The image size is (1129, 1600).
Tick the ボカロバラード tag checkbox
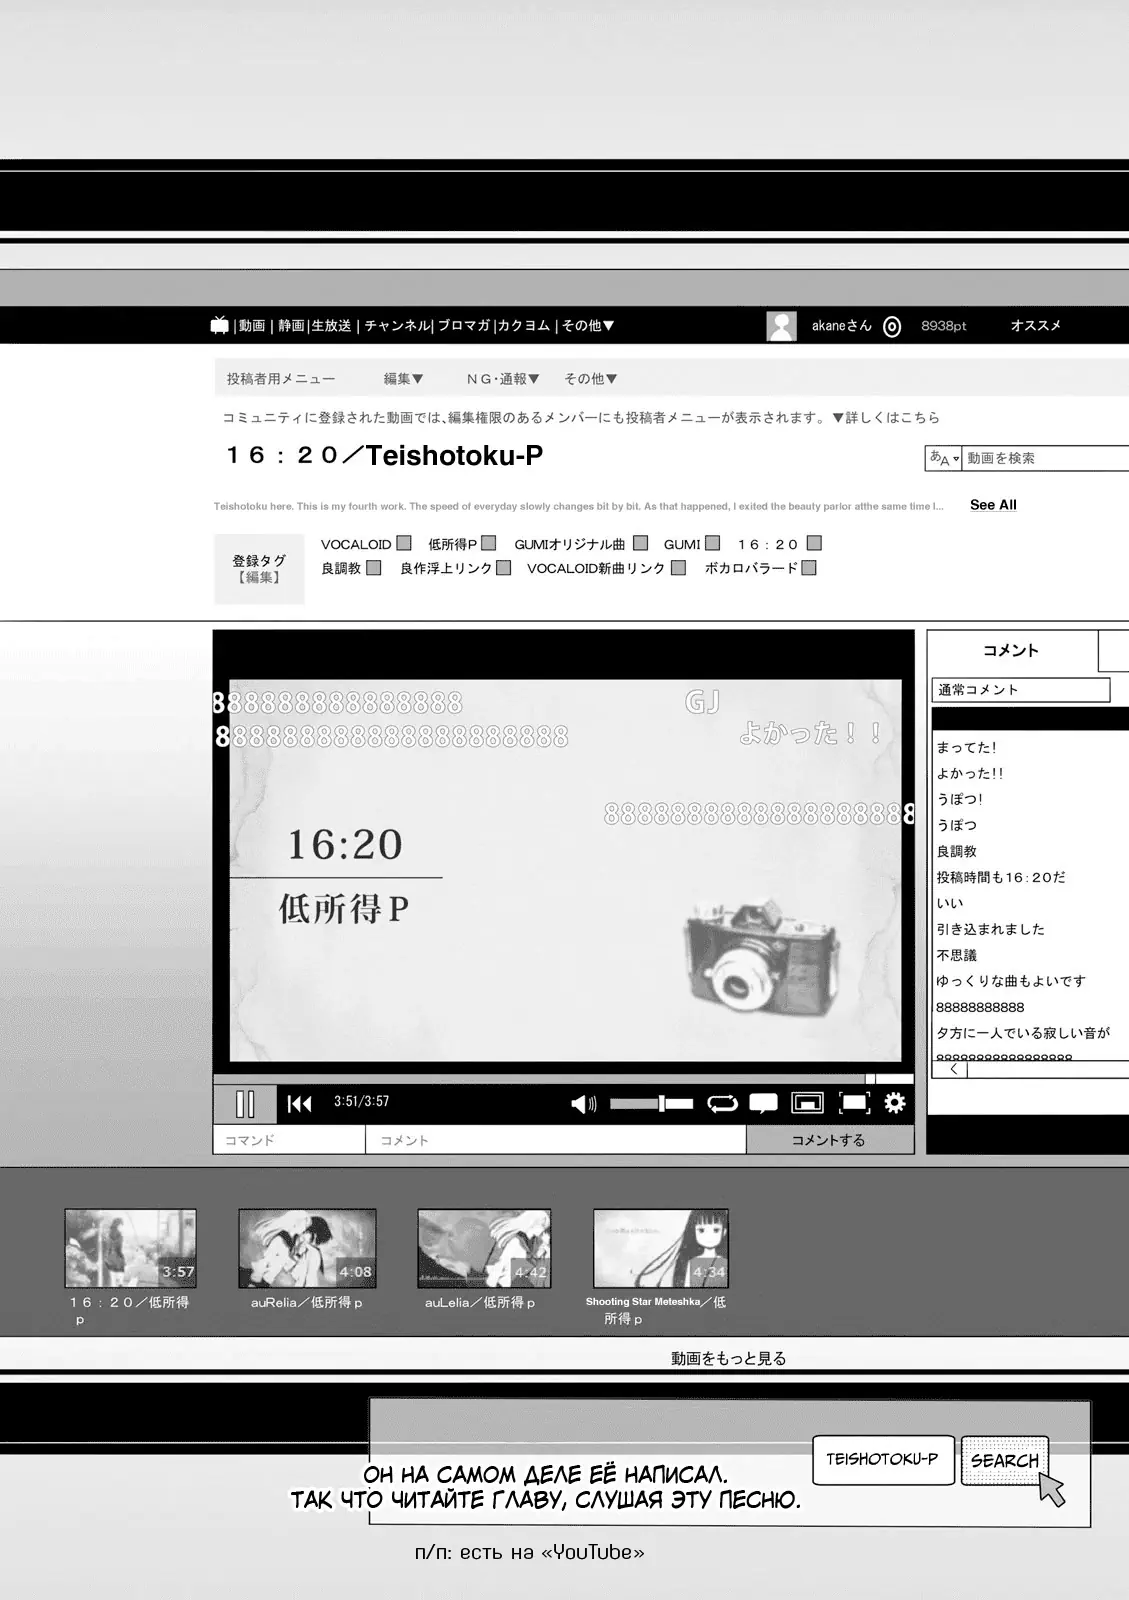click(x=809, y=568)
